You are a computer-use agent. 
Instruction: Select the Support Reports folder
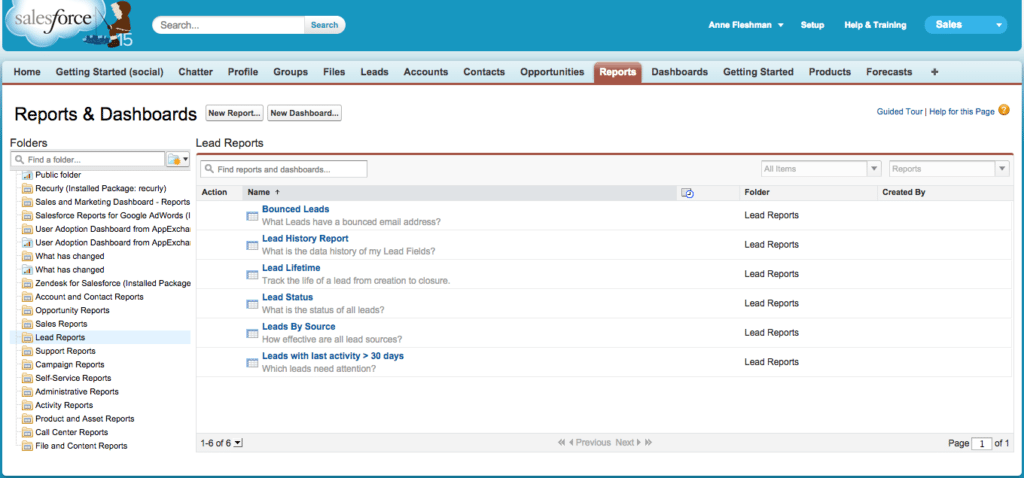pos(65,351)
